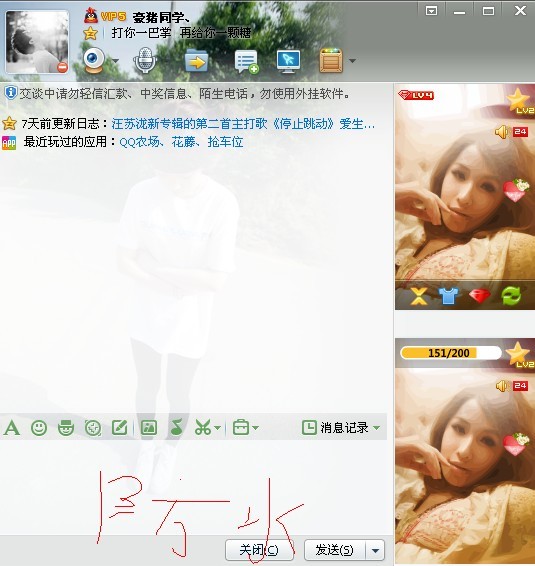Click the signature 打你一巴掌 再给你一颗糖
This screenshot has width=535, height=566.
coord(181,33)
